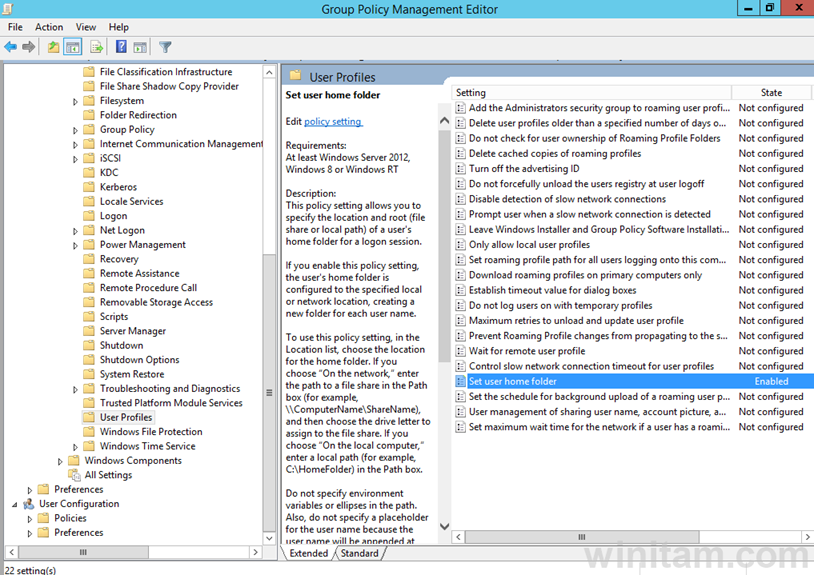This screenshot has width=814, height=575.
Task: Switch to the Extended tab
Action: (308, 553)
